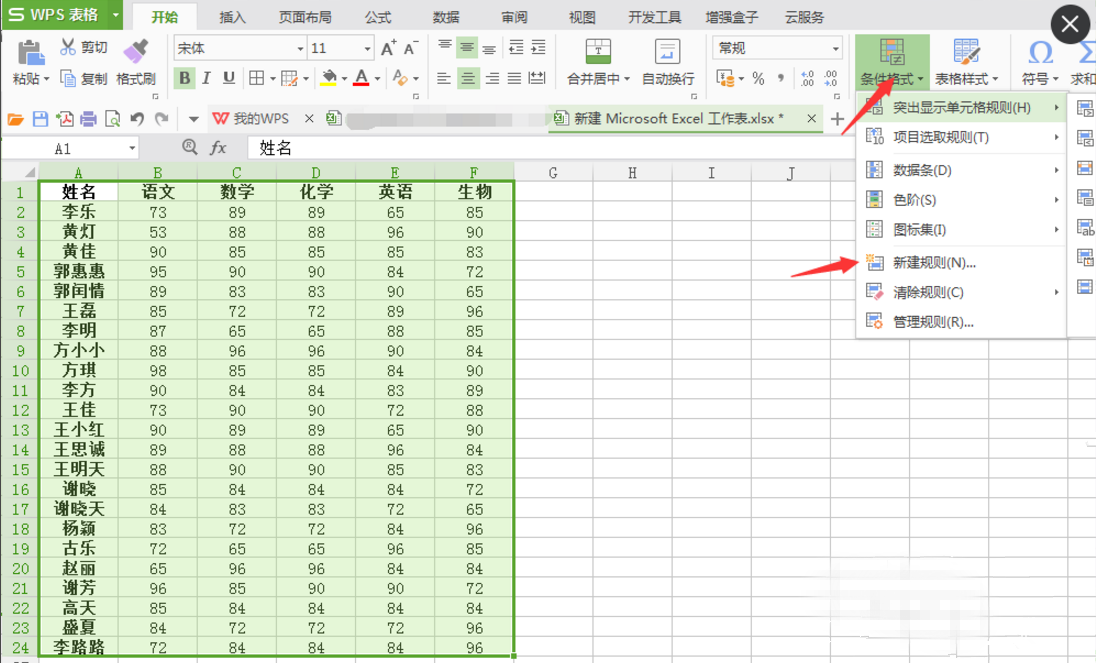Open the font color swatch picker
Screen dimensions: 1096x663
point(361,77)
